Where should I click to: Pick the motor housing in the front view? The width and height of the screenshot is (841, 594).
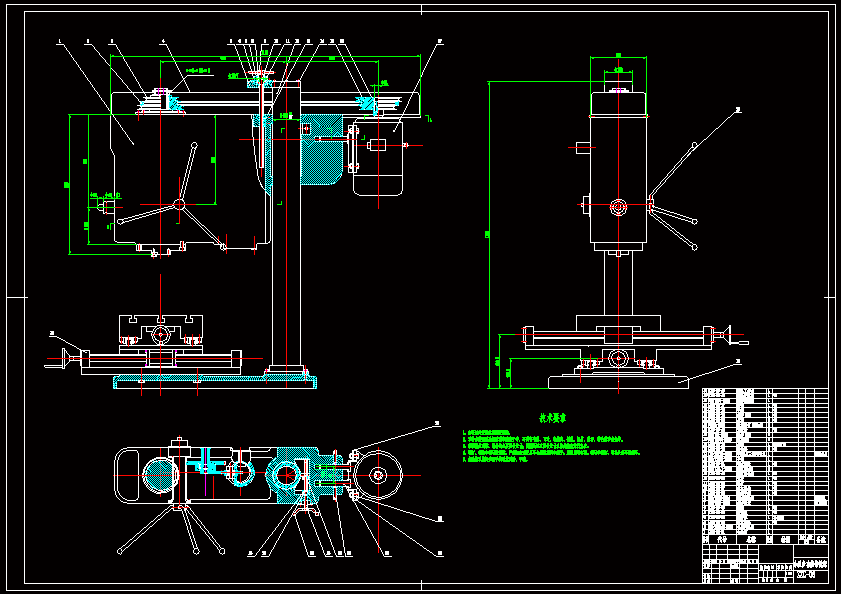[x=378, y=158]
